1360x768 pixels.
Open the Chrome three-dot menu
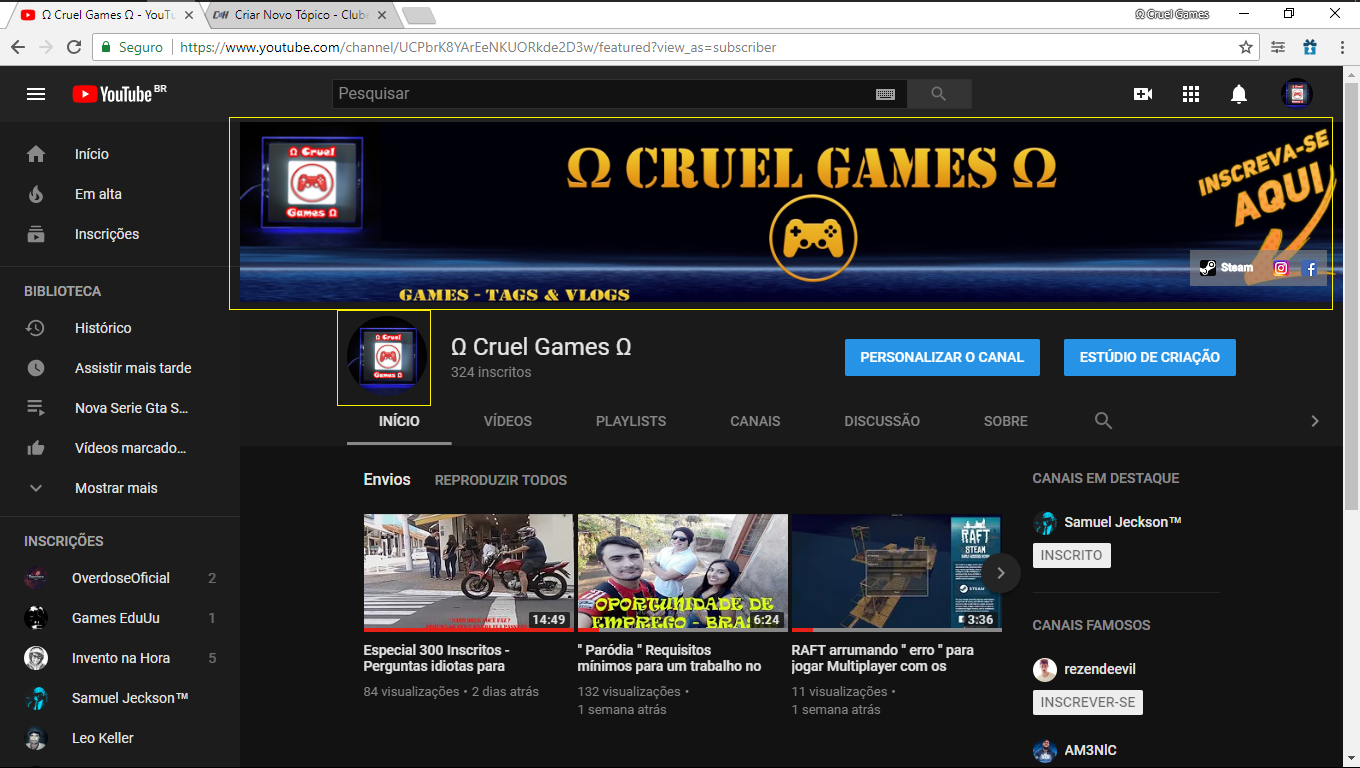click(x=1343, y=47)
